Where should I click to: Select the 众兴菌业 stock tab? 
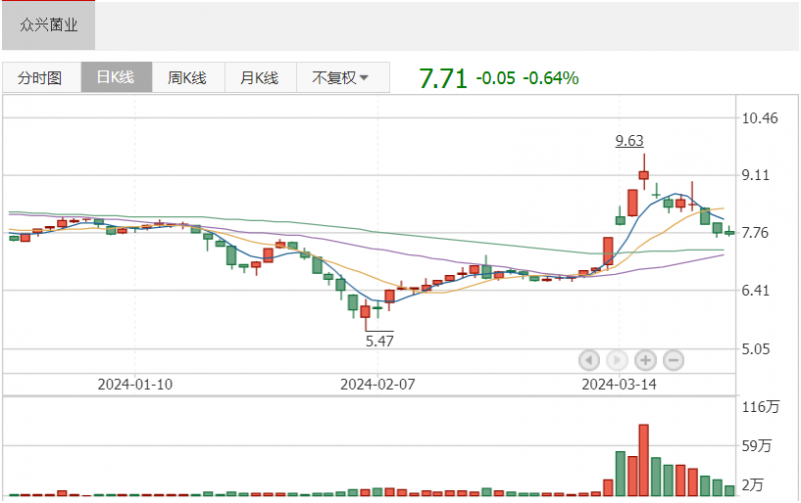(49, 25)
